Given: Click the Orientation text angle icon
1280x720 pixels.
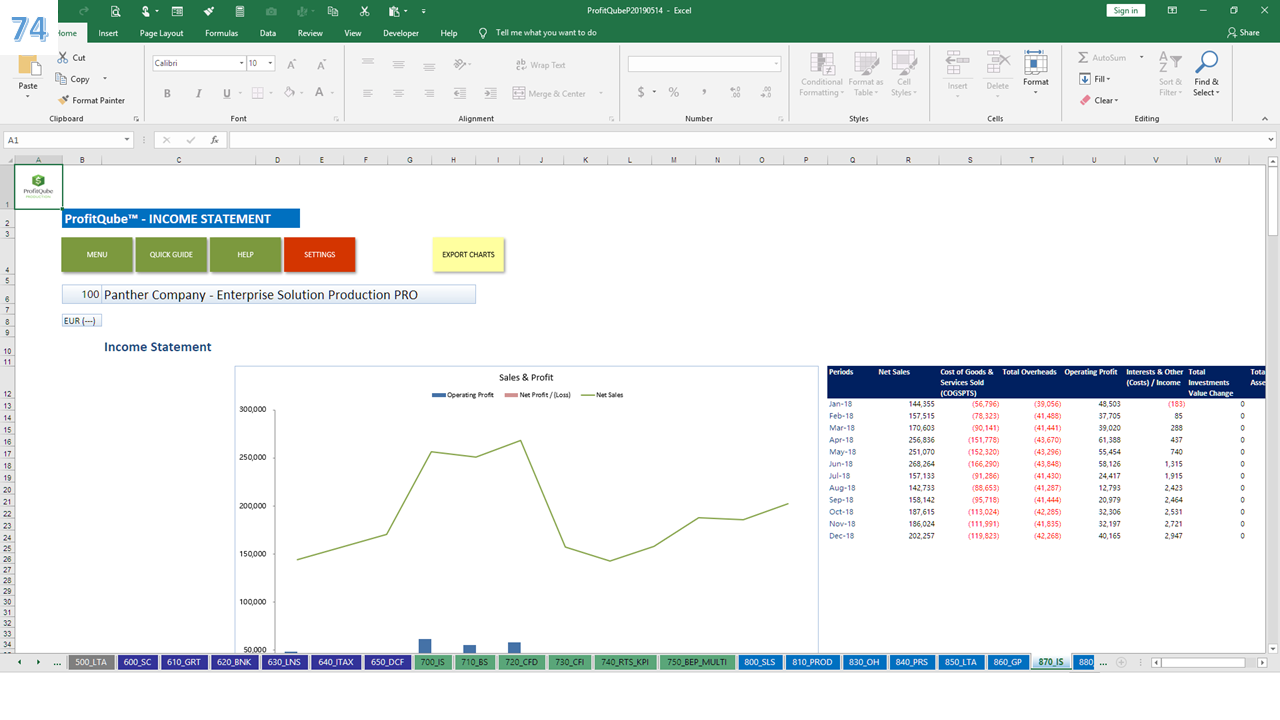Looking at the screenshot, I should click(460, 64).
